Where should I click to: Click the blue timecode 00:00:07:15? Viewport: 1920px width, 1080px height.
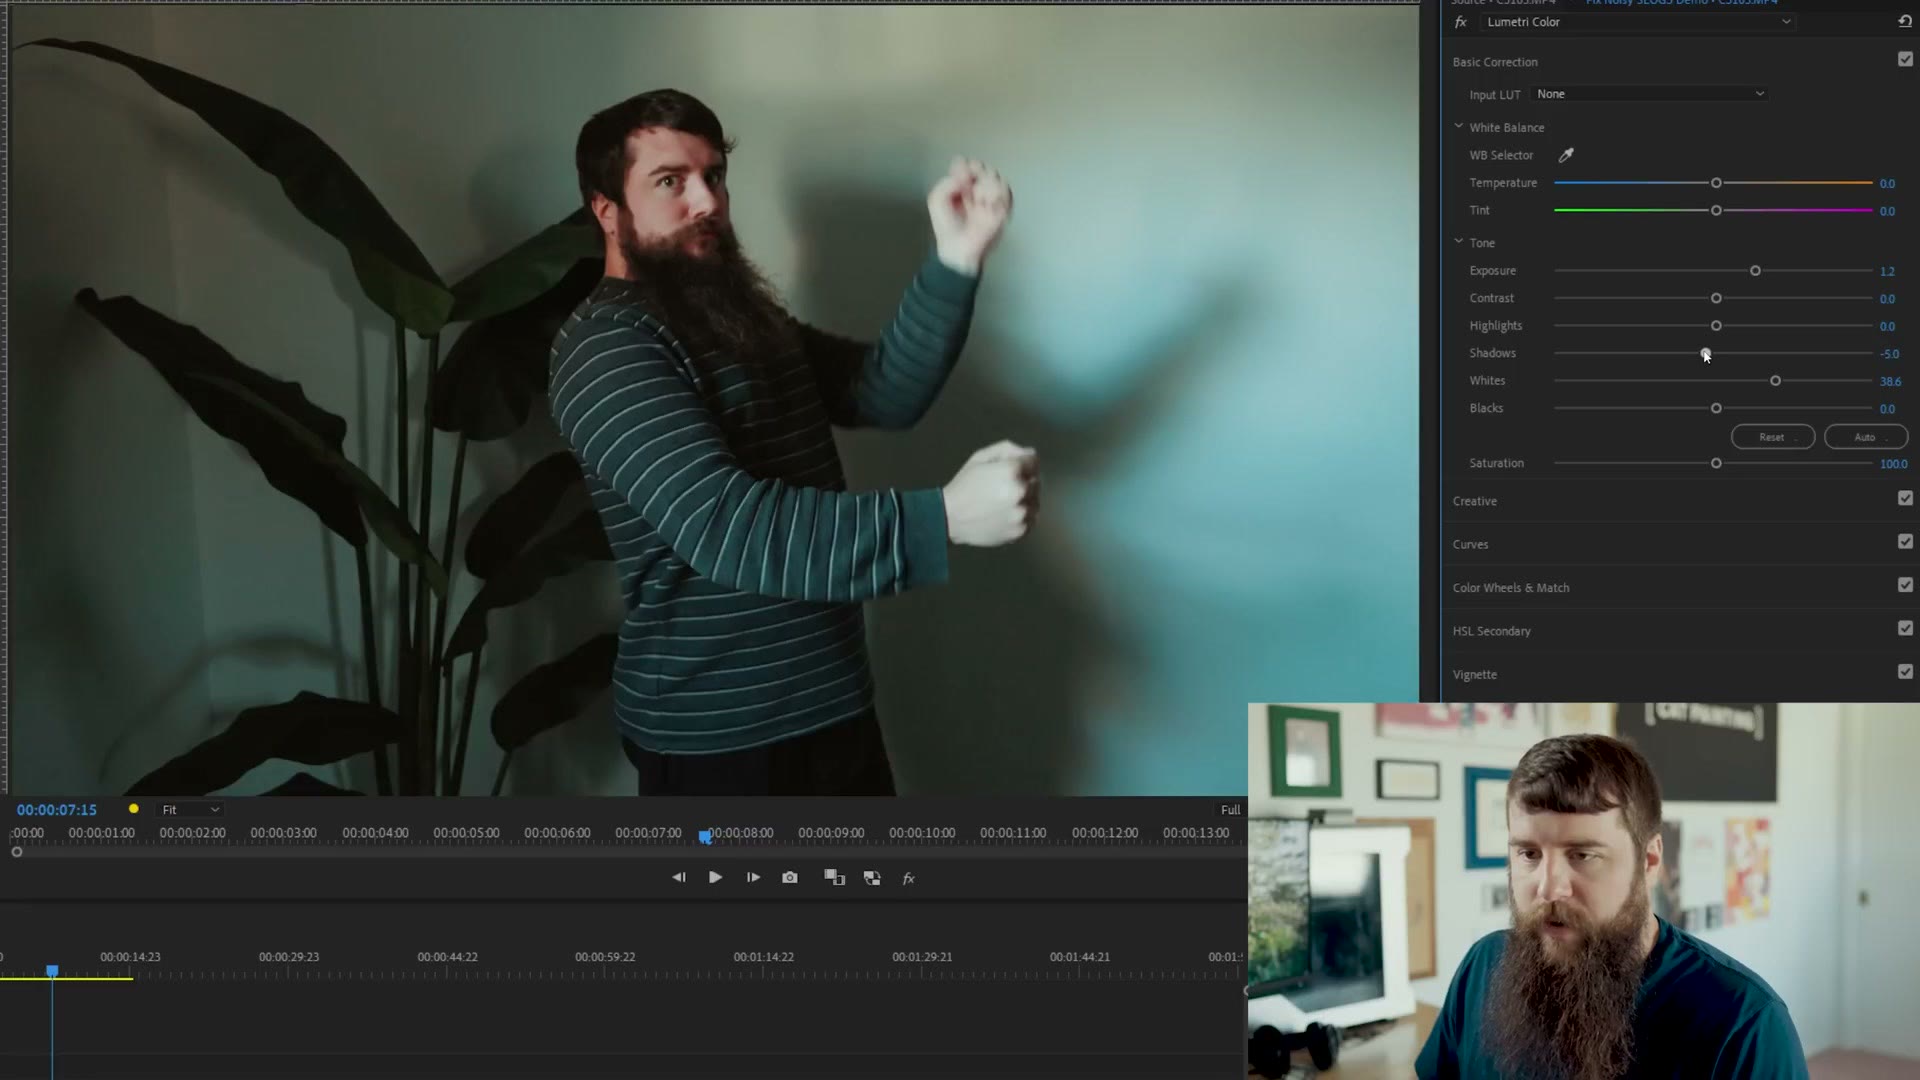(x=57, y=810)
